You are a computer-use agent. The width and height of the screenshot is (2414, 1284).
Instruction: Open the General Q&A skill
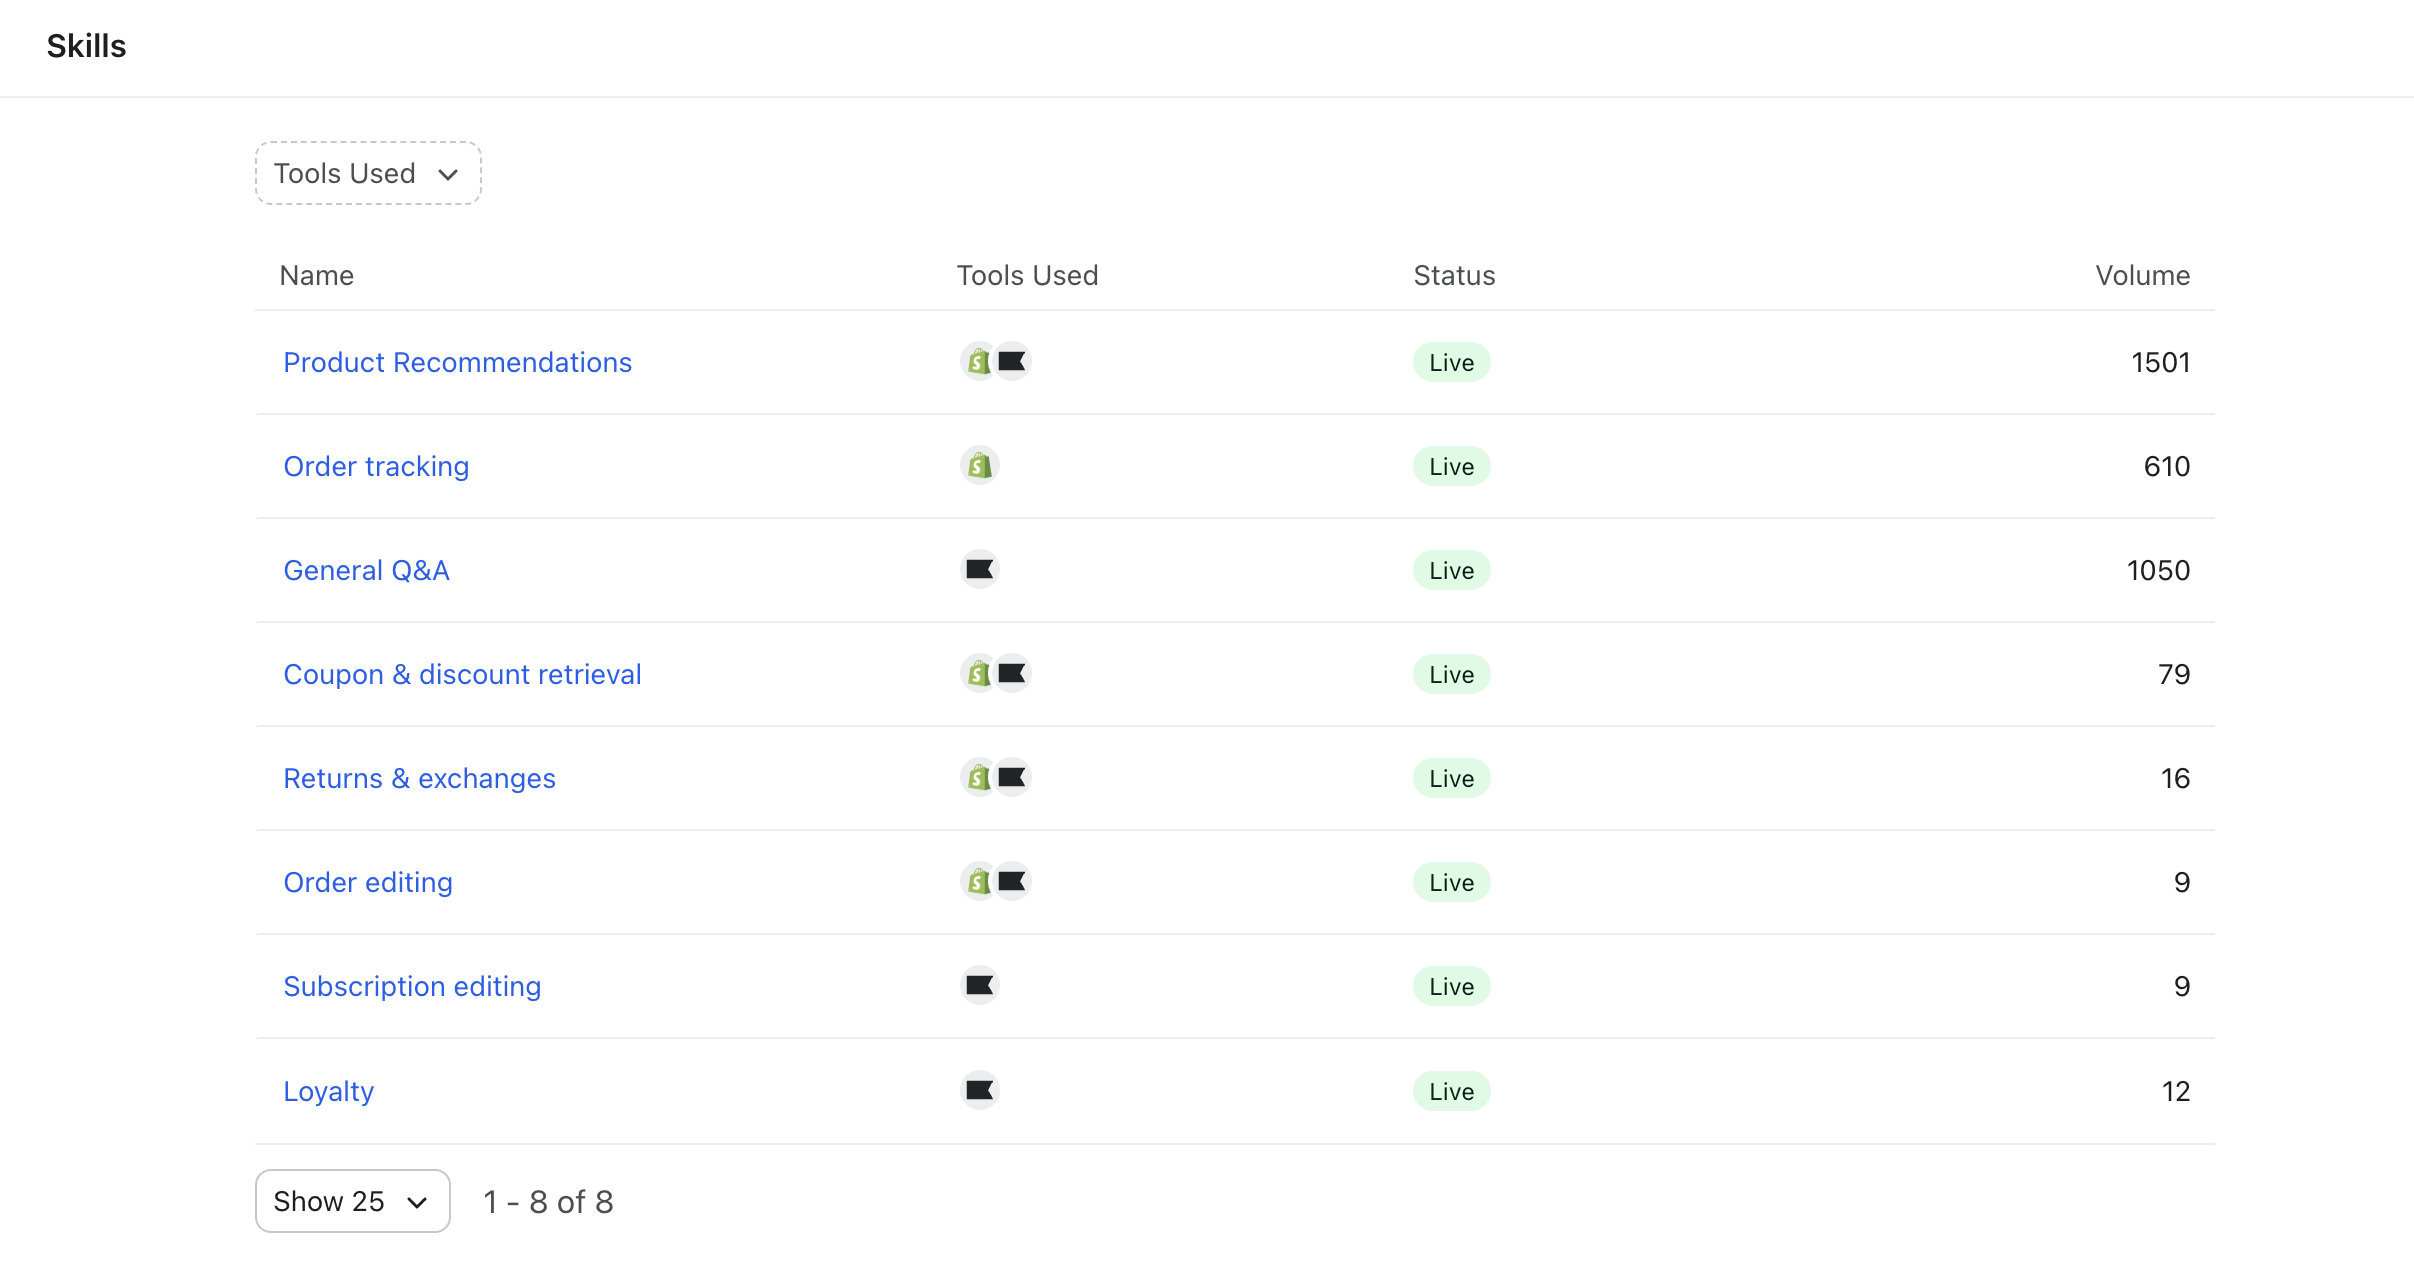click(366, 570)
